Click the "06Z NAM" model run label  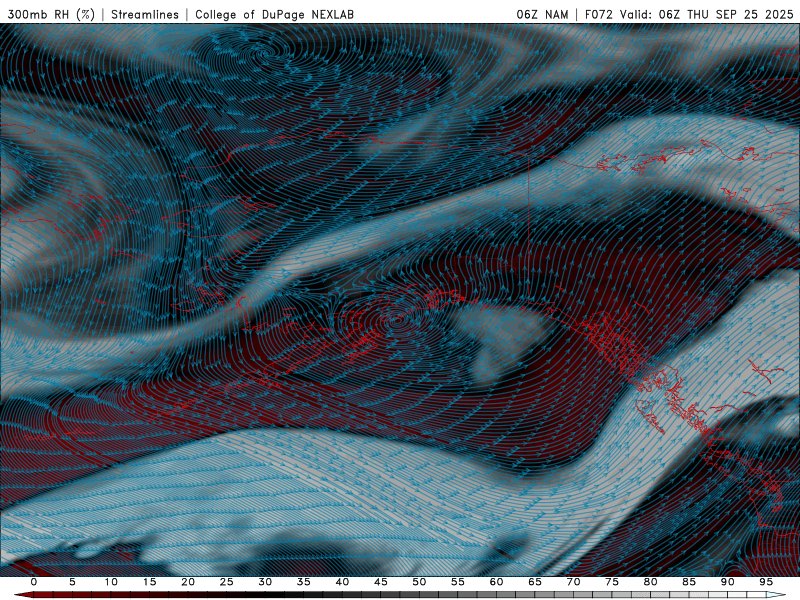tap(542, 14)
